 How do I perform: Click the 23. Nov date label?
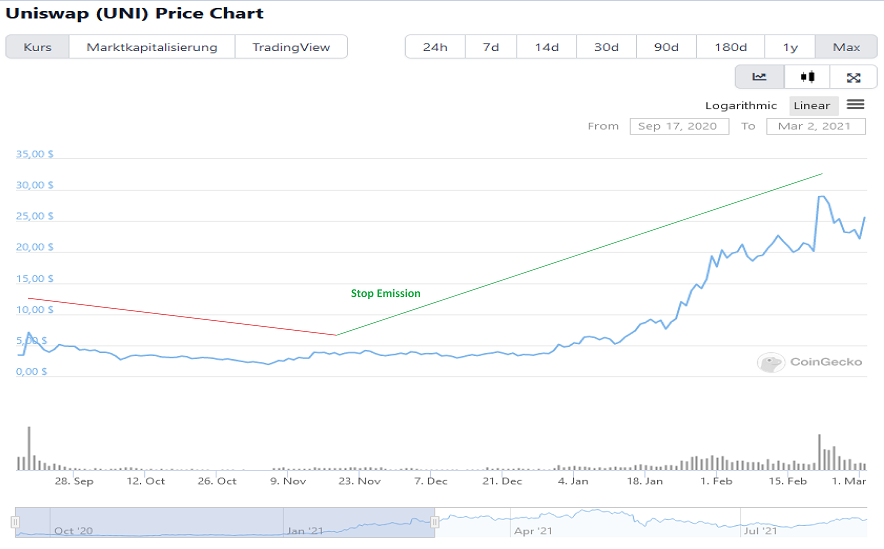[360, 481]
